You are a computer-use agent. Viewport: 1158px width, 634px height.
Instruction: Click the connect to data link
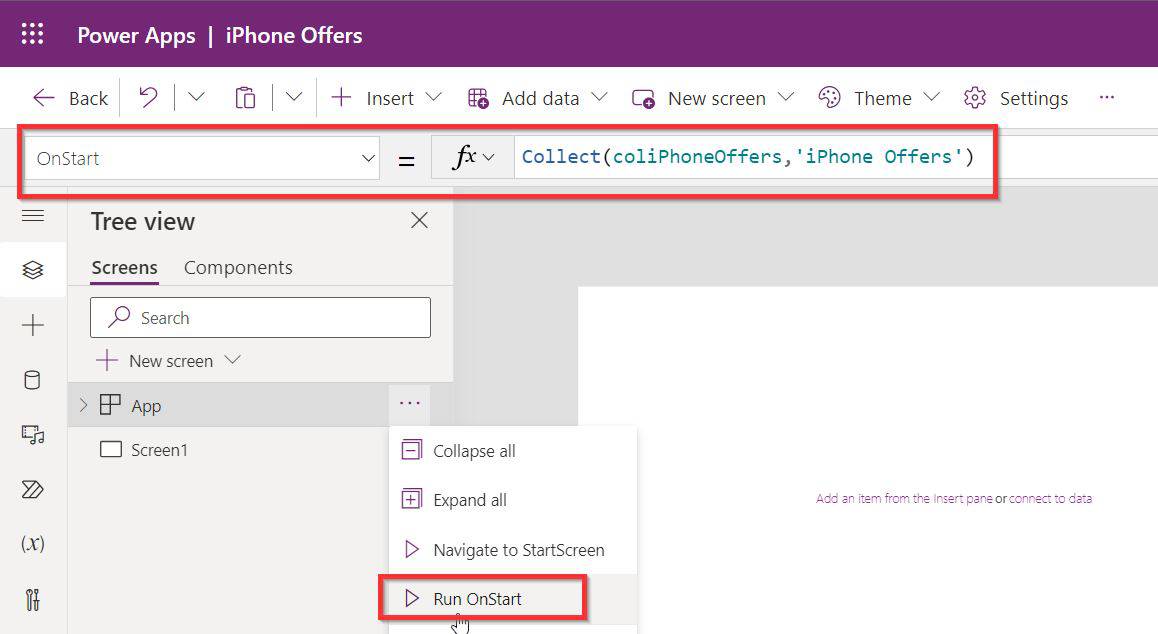[1052, 497]
